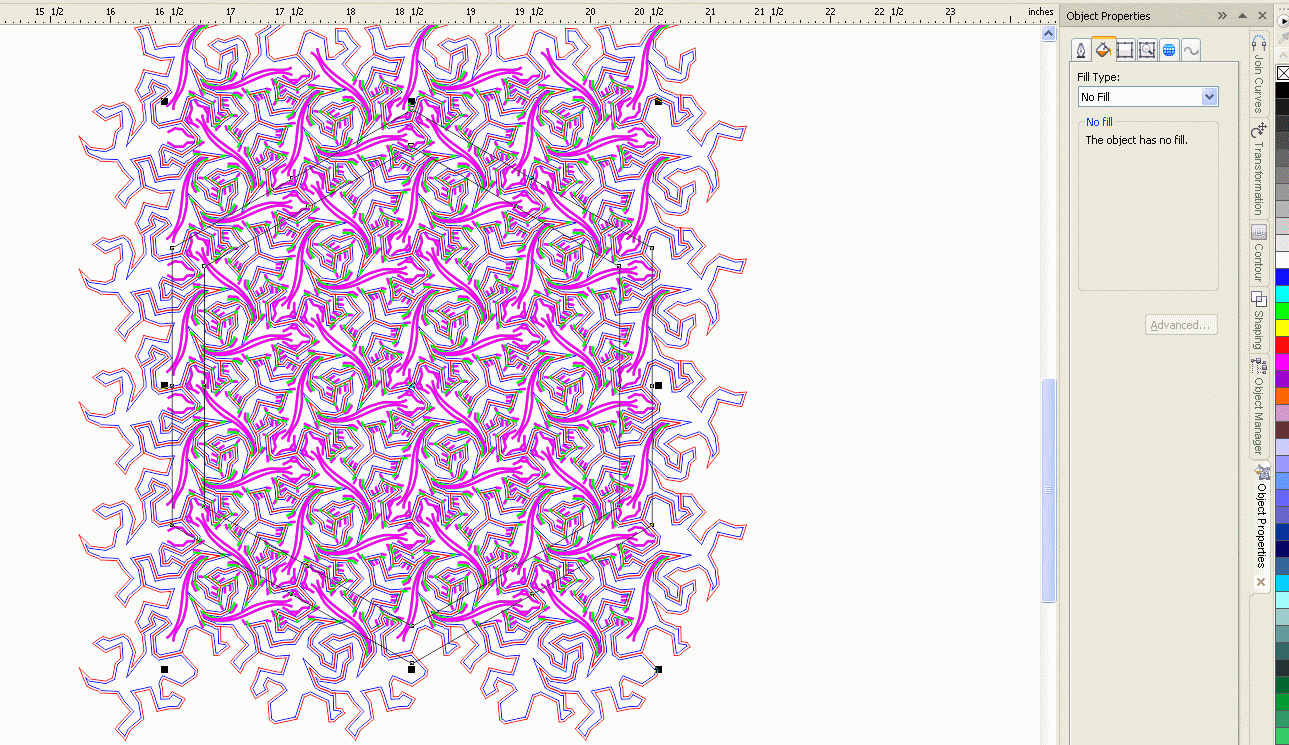This screenshot has height=745, width=1289.
Task: Apply the No Color (X) swatch
Action: pyautogui.click(x=1283, y=73)
